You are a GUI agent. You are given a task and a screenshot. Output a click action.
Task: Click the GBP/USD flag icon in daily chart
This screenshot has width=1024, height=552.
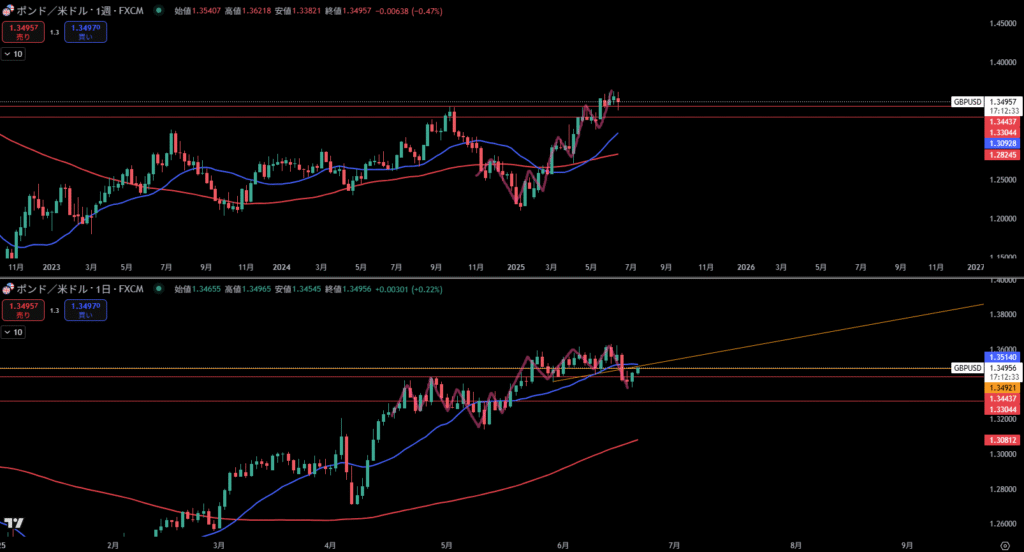click(8, 289)
